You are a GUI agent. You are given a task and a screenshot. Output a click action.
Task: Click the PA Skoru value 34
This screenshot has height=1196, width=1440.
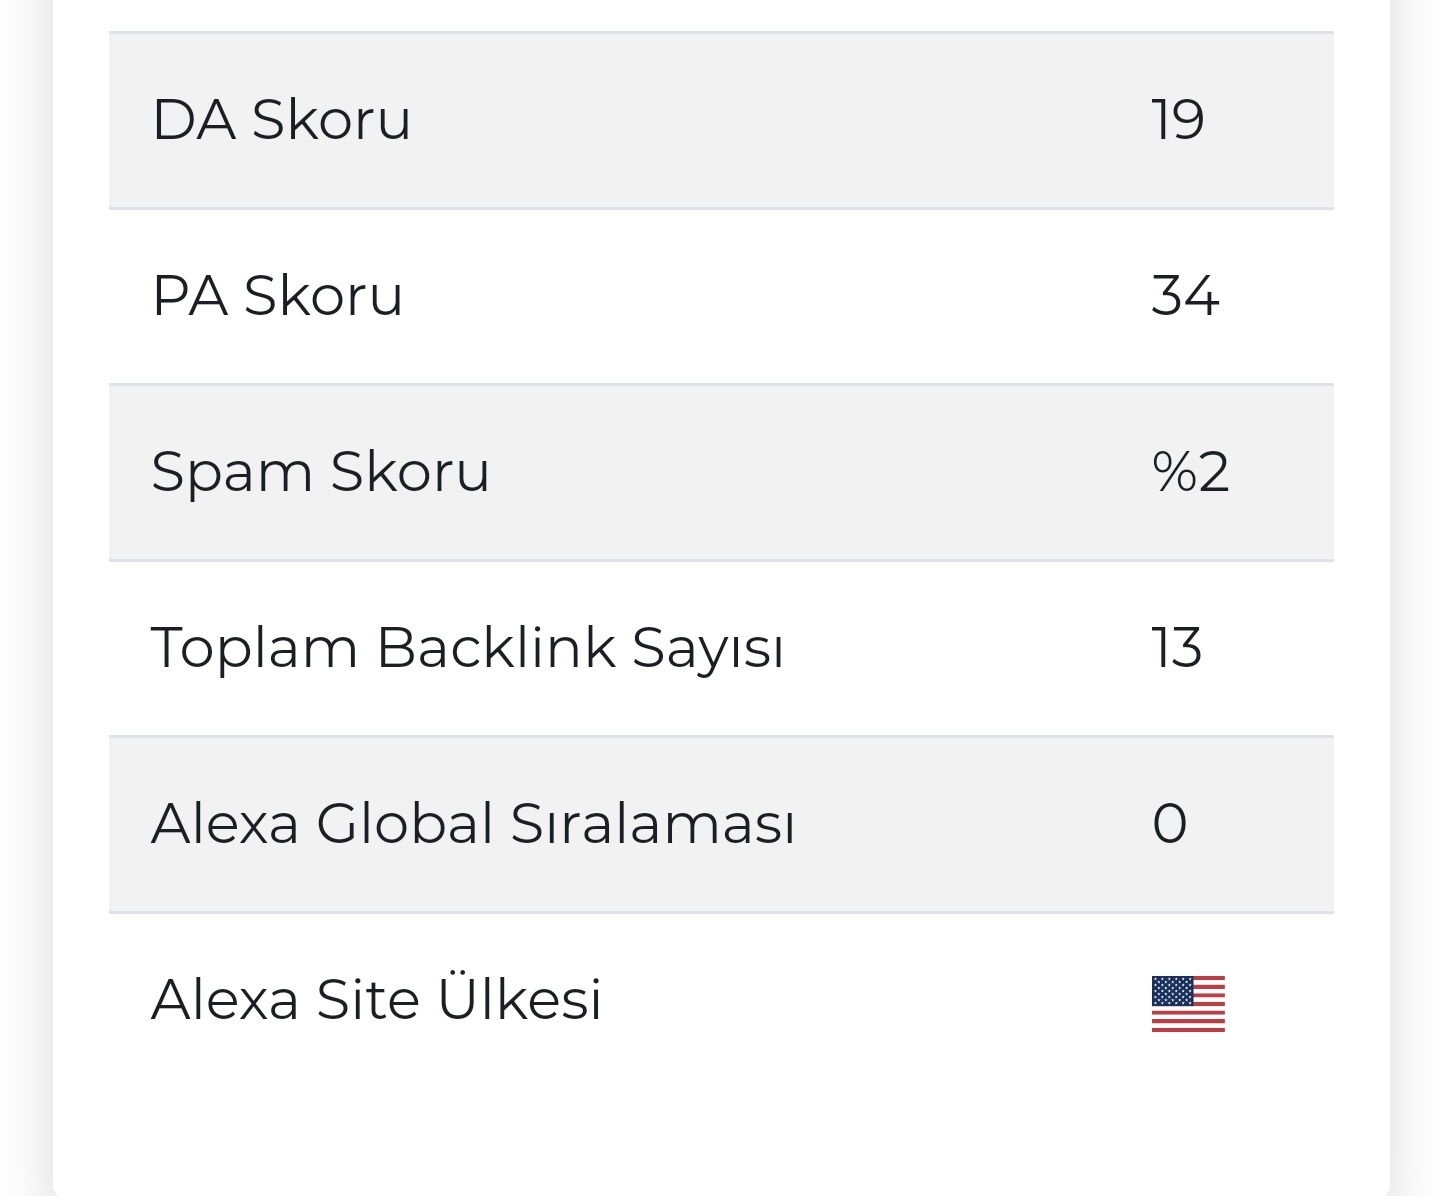(1185, 296)
